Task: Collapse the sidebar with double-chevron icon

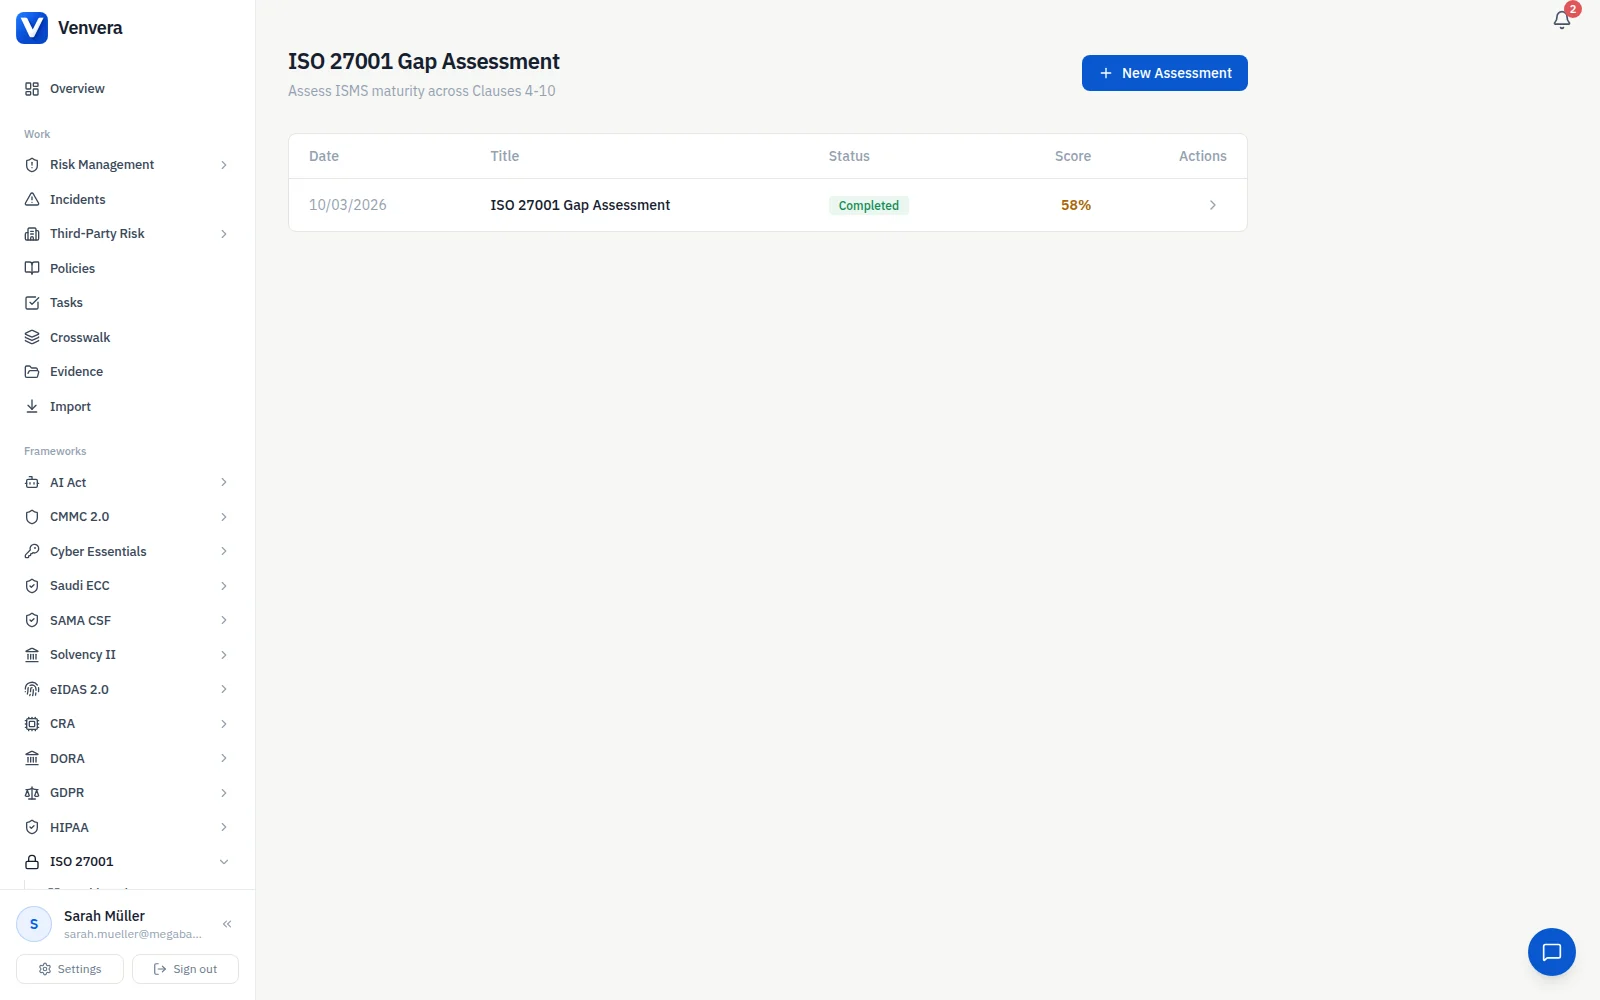Action: (x=227, y=924)
